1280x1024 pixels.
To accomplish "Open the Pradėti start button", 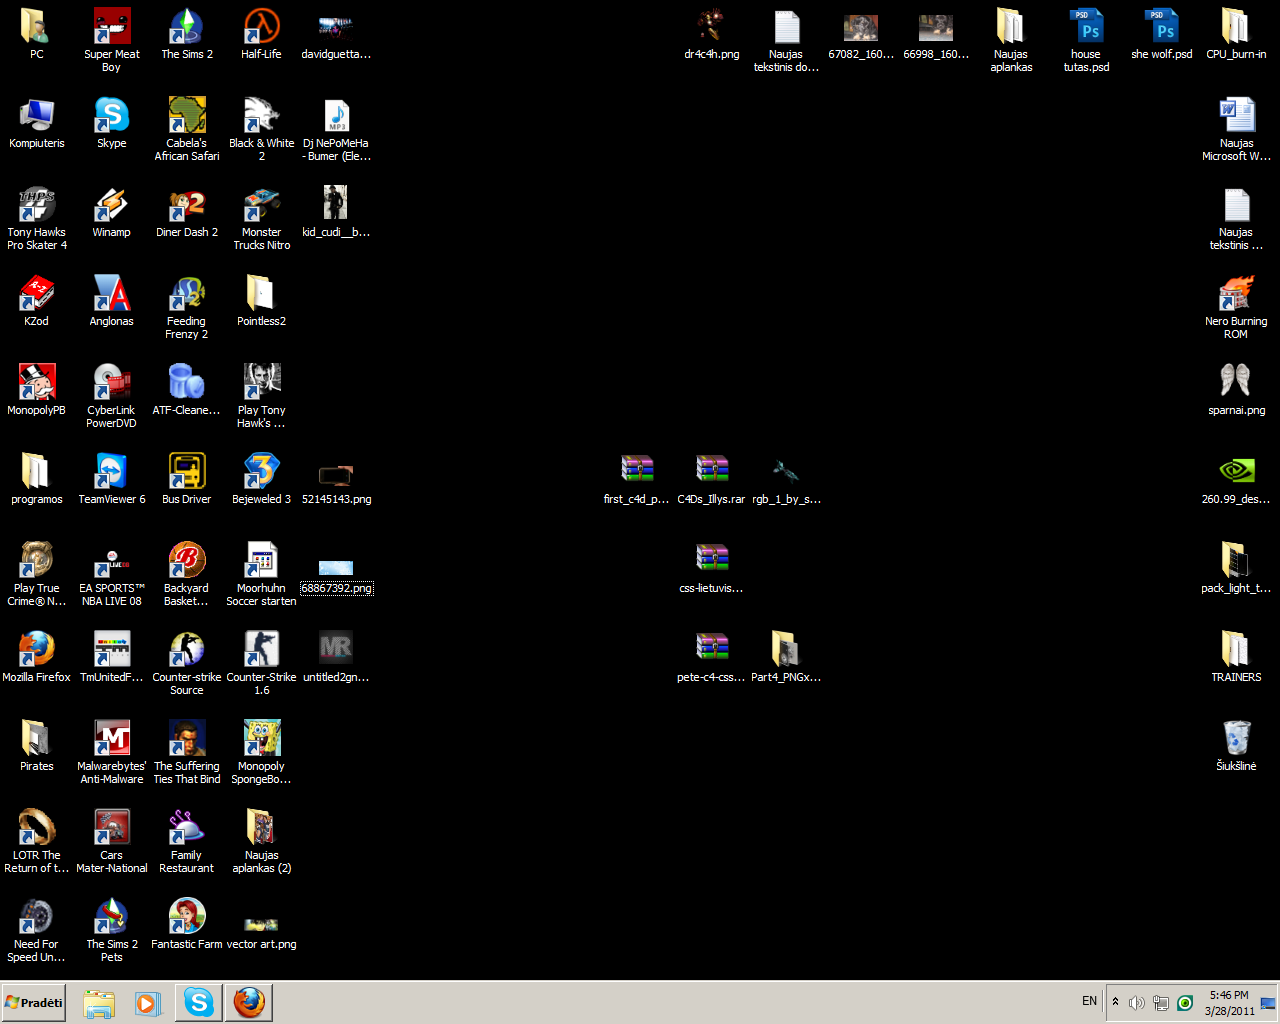I will (x=34, y=1003).
